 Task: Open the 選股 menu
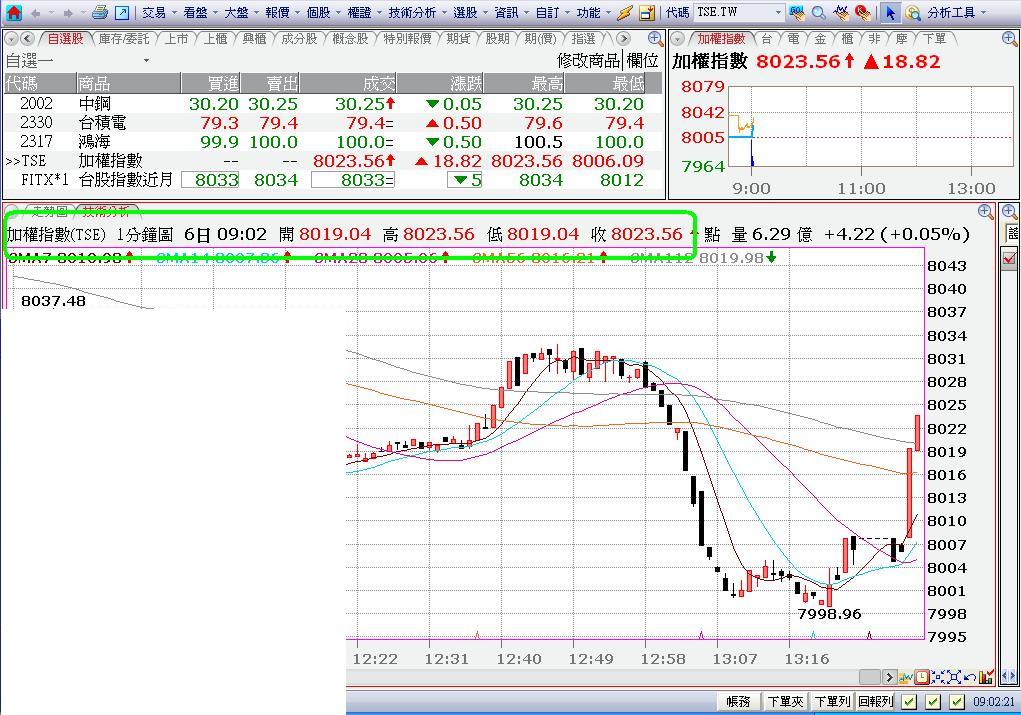point(470,12)
